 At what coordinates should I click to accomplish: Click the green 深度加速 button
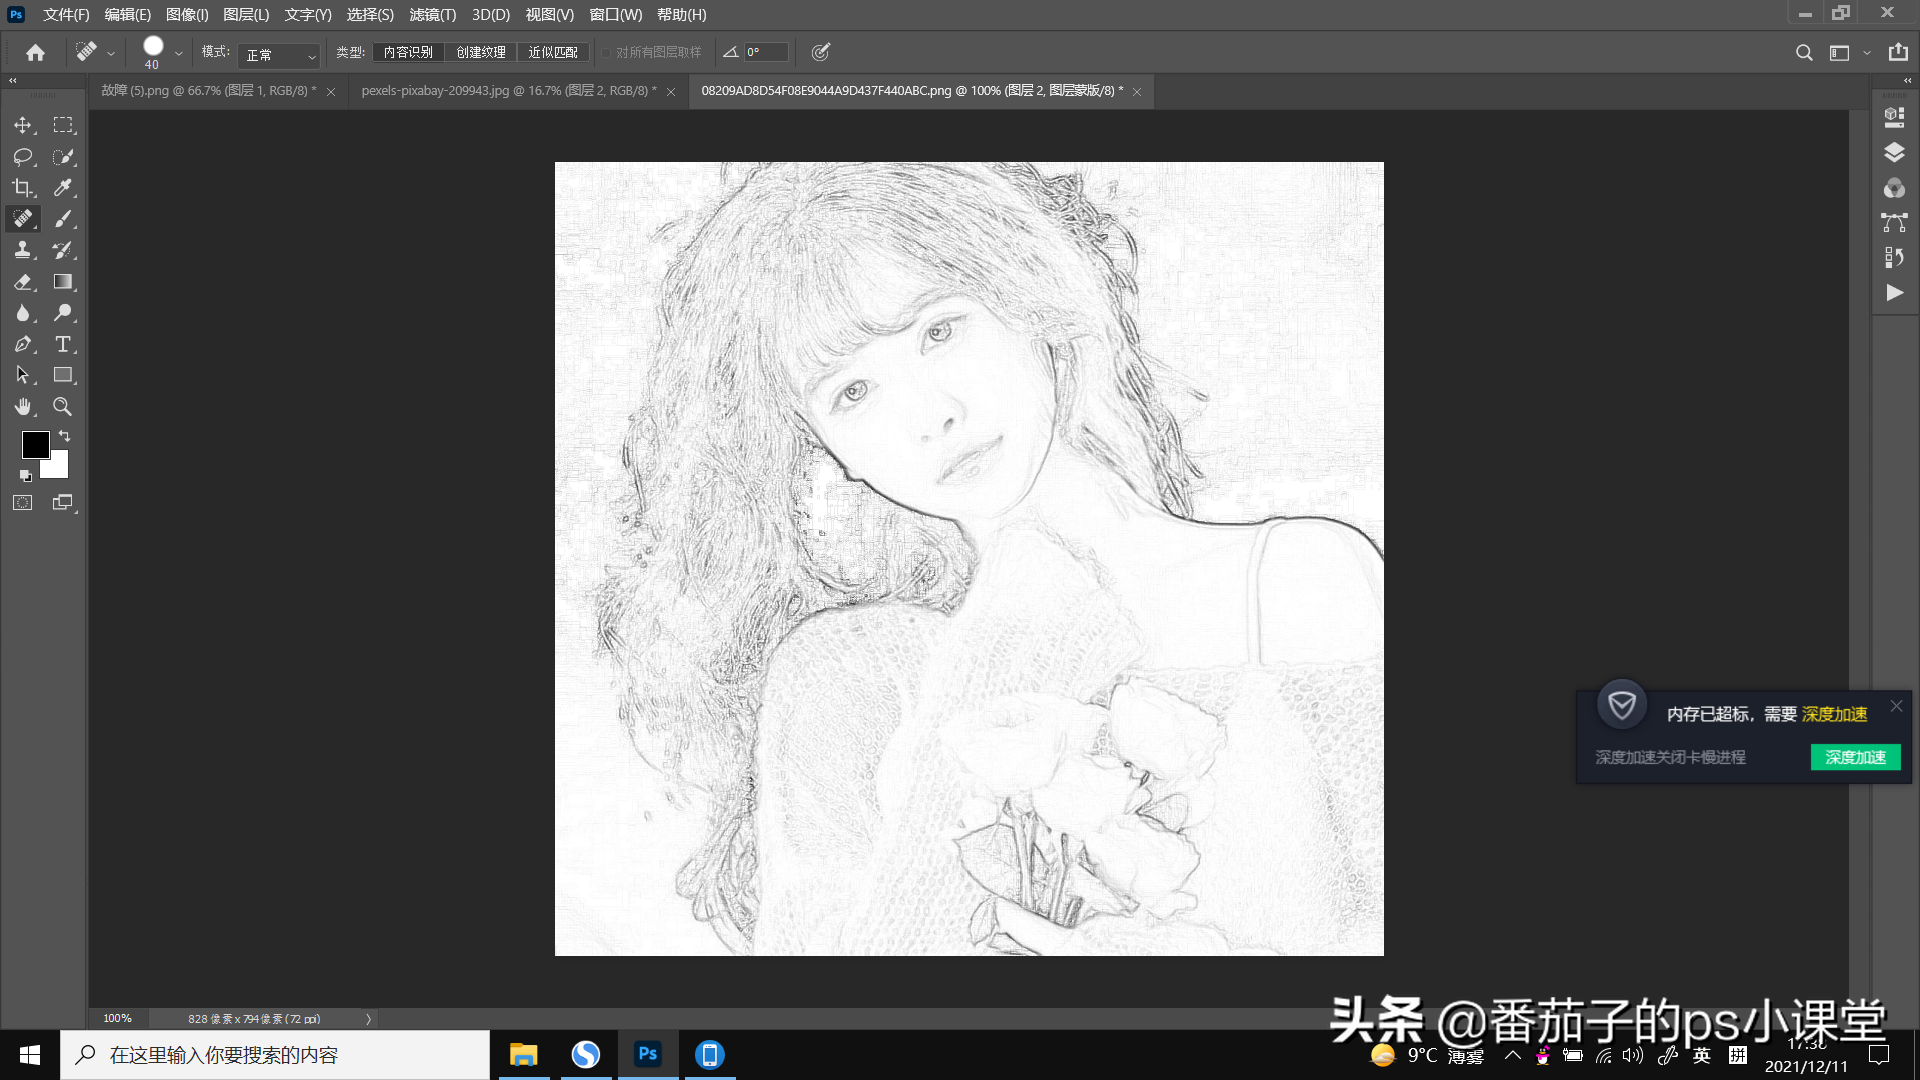tap(1855, 757)
